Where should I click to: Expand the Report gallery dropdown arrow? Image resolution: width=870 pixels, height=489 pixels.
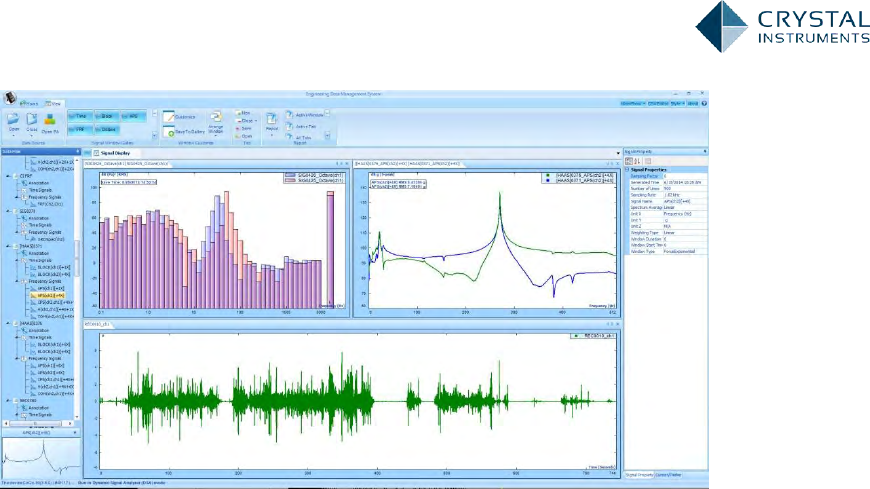click(327, 136)
